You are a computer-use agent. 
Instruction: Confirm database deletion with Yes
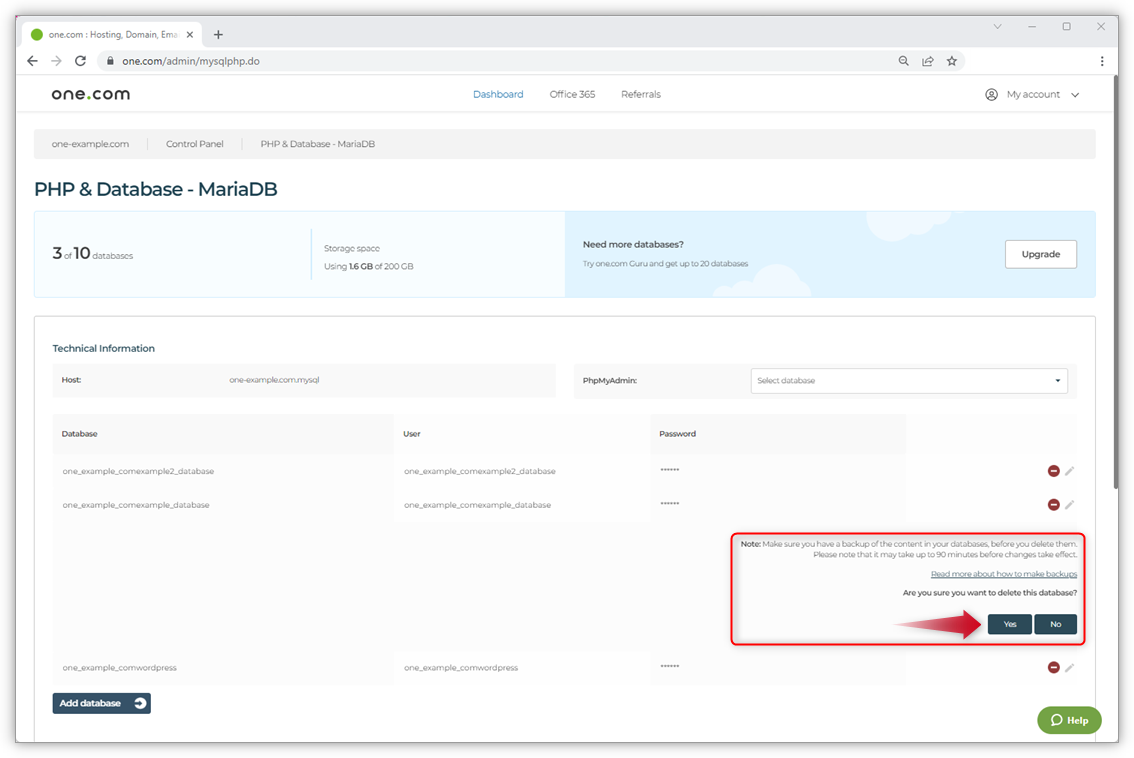tap(1009, 623)
